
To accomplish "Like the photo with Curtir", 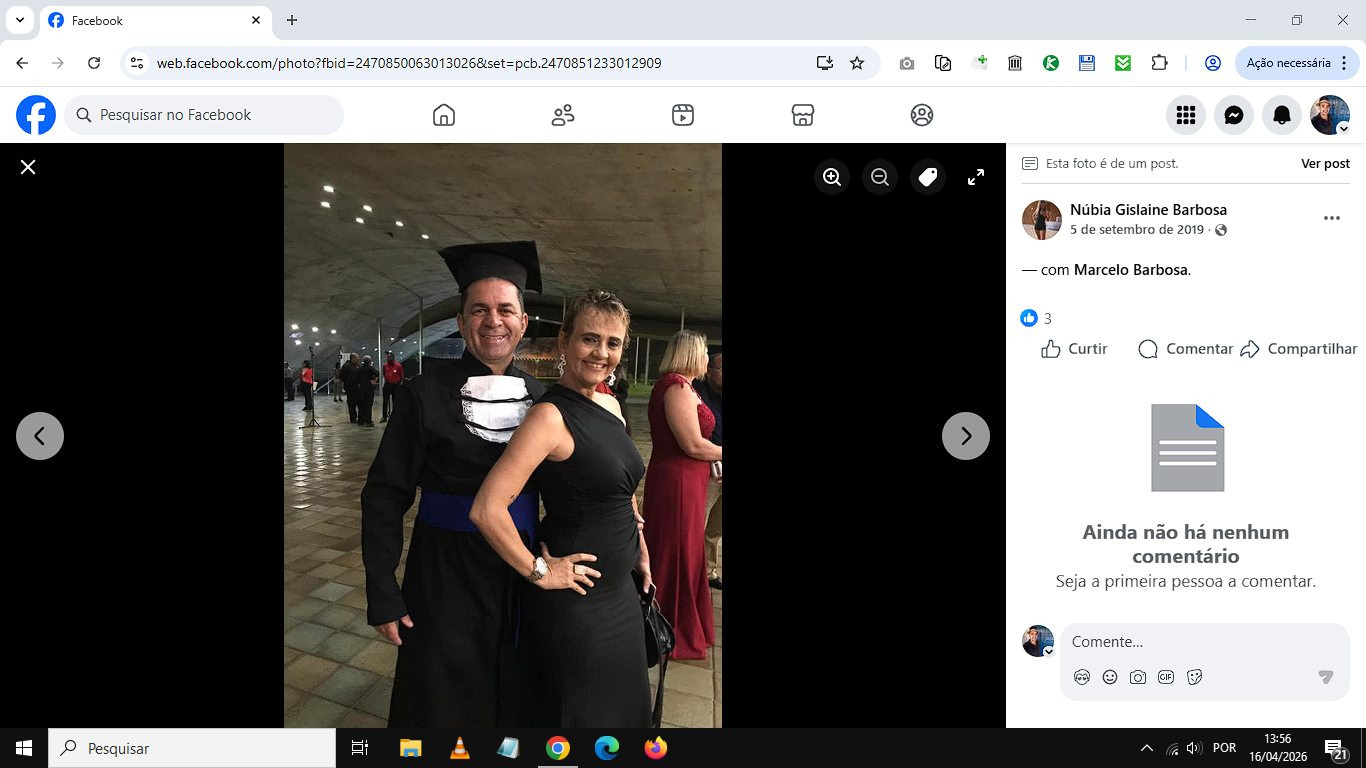I will point(1075,349).
